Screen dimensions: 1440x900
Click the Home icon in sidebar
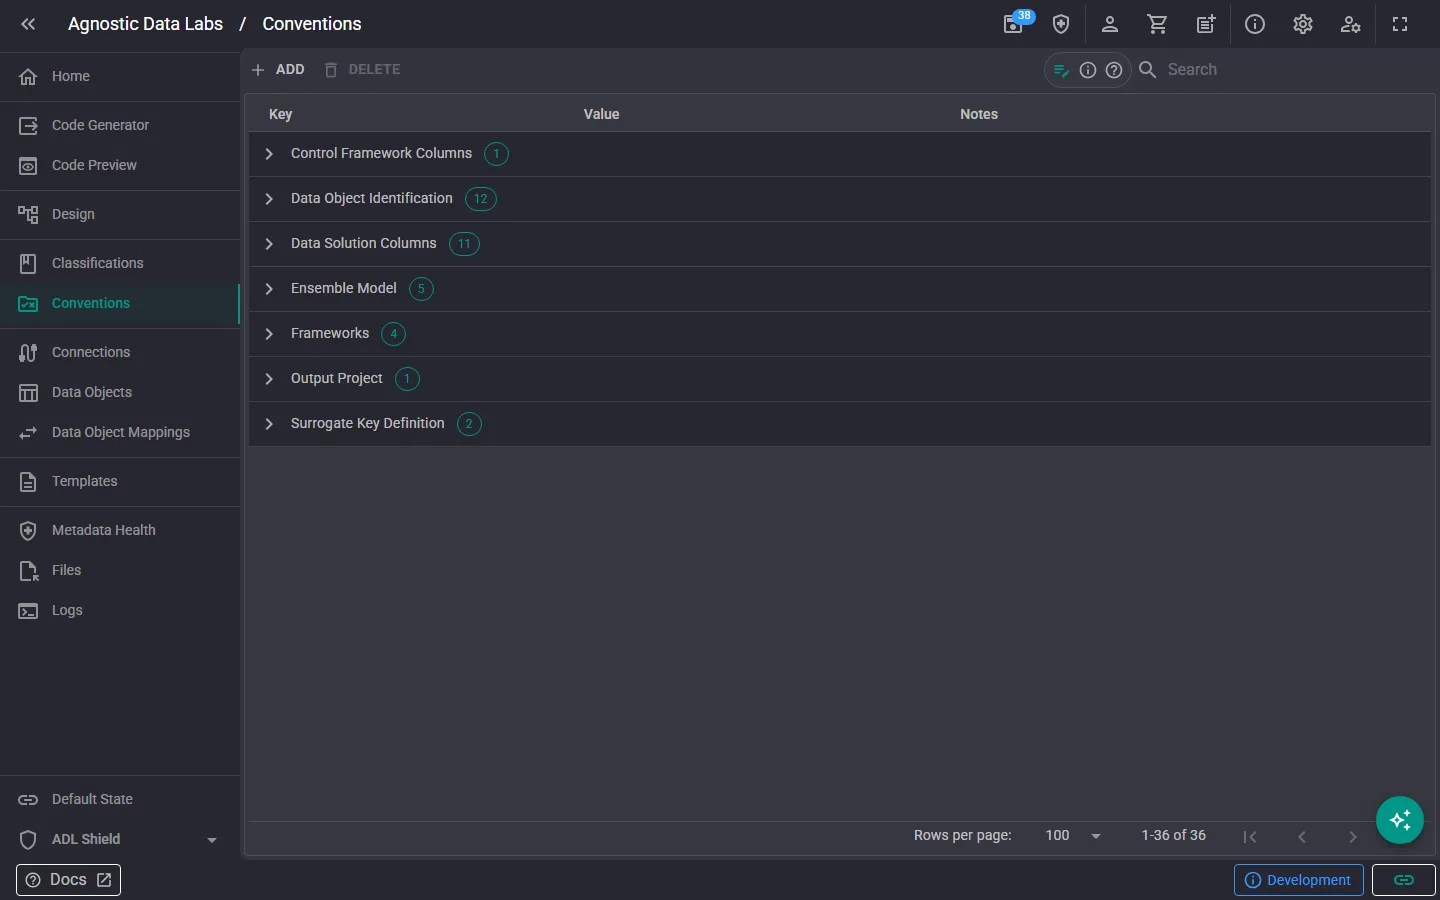[x=28, y=76]
